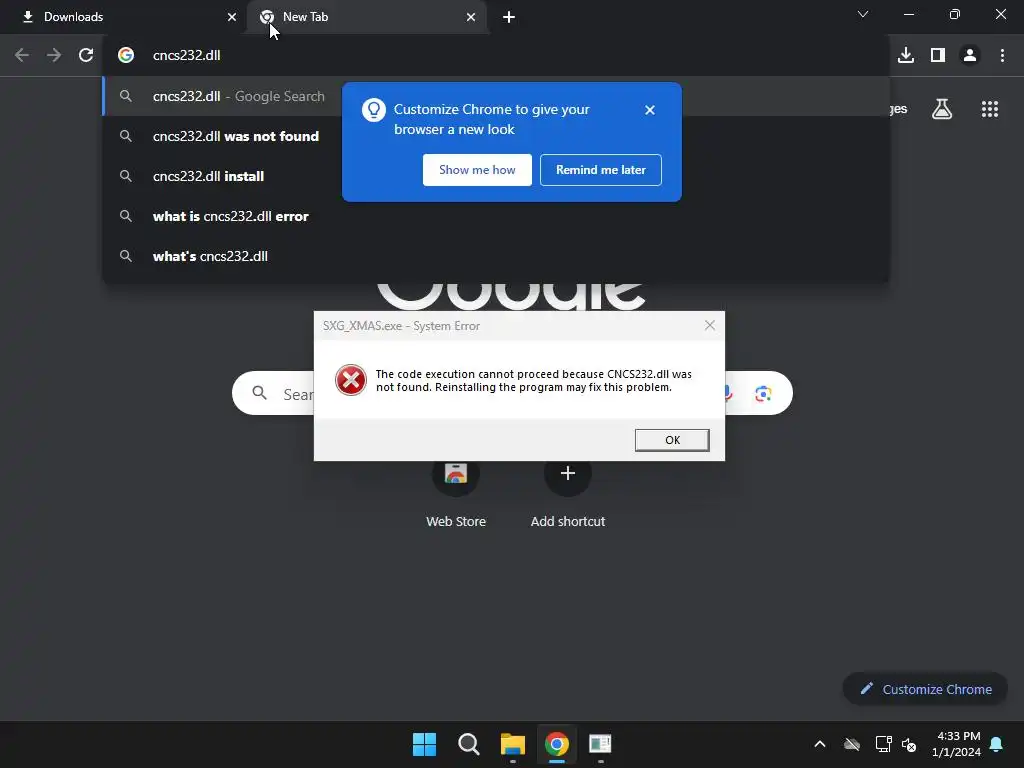Click the OneDrive cloud tray icon
The width and height of the screenshot is (1024, 768).
point(852,744)
